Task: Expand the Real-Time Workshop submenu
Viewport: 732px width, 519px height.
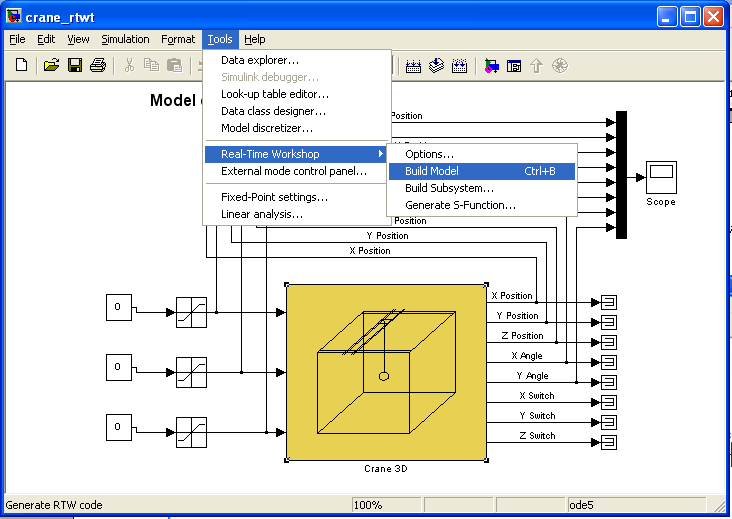Action: (296, 154)
